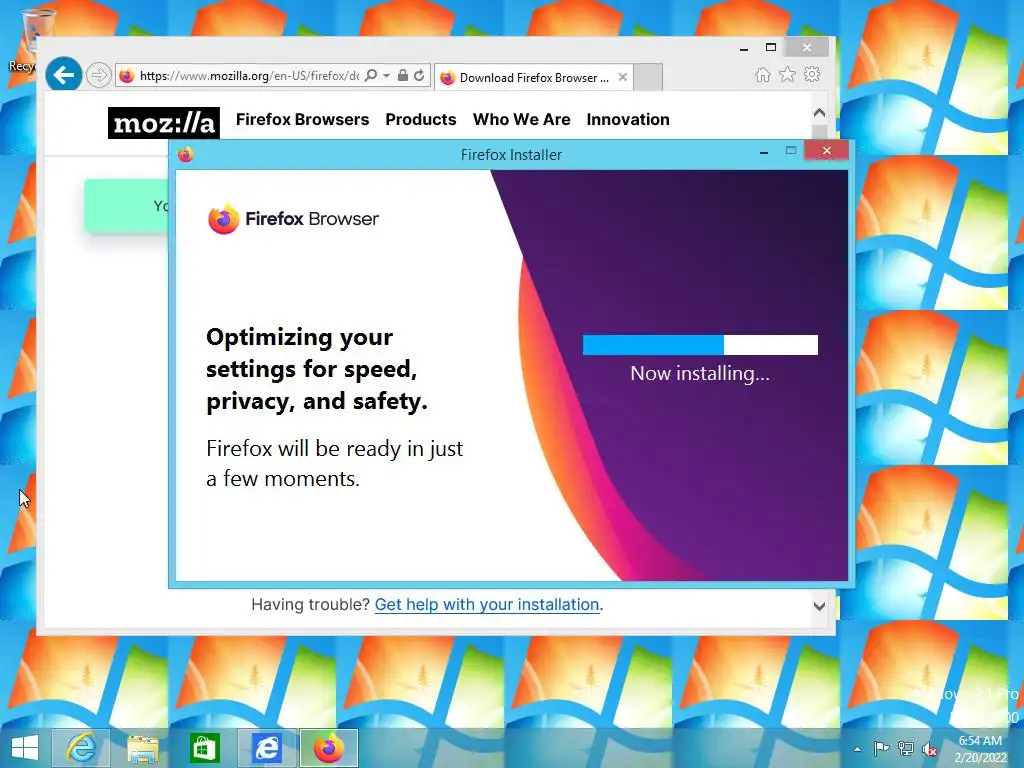Open Favorites star in Internet Explorer

coord(788,74)
